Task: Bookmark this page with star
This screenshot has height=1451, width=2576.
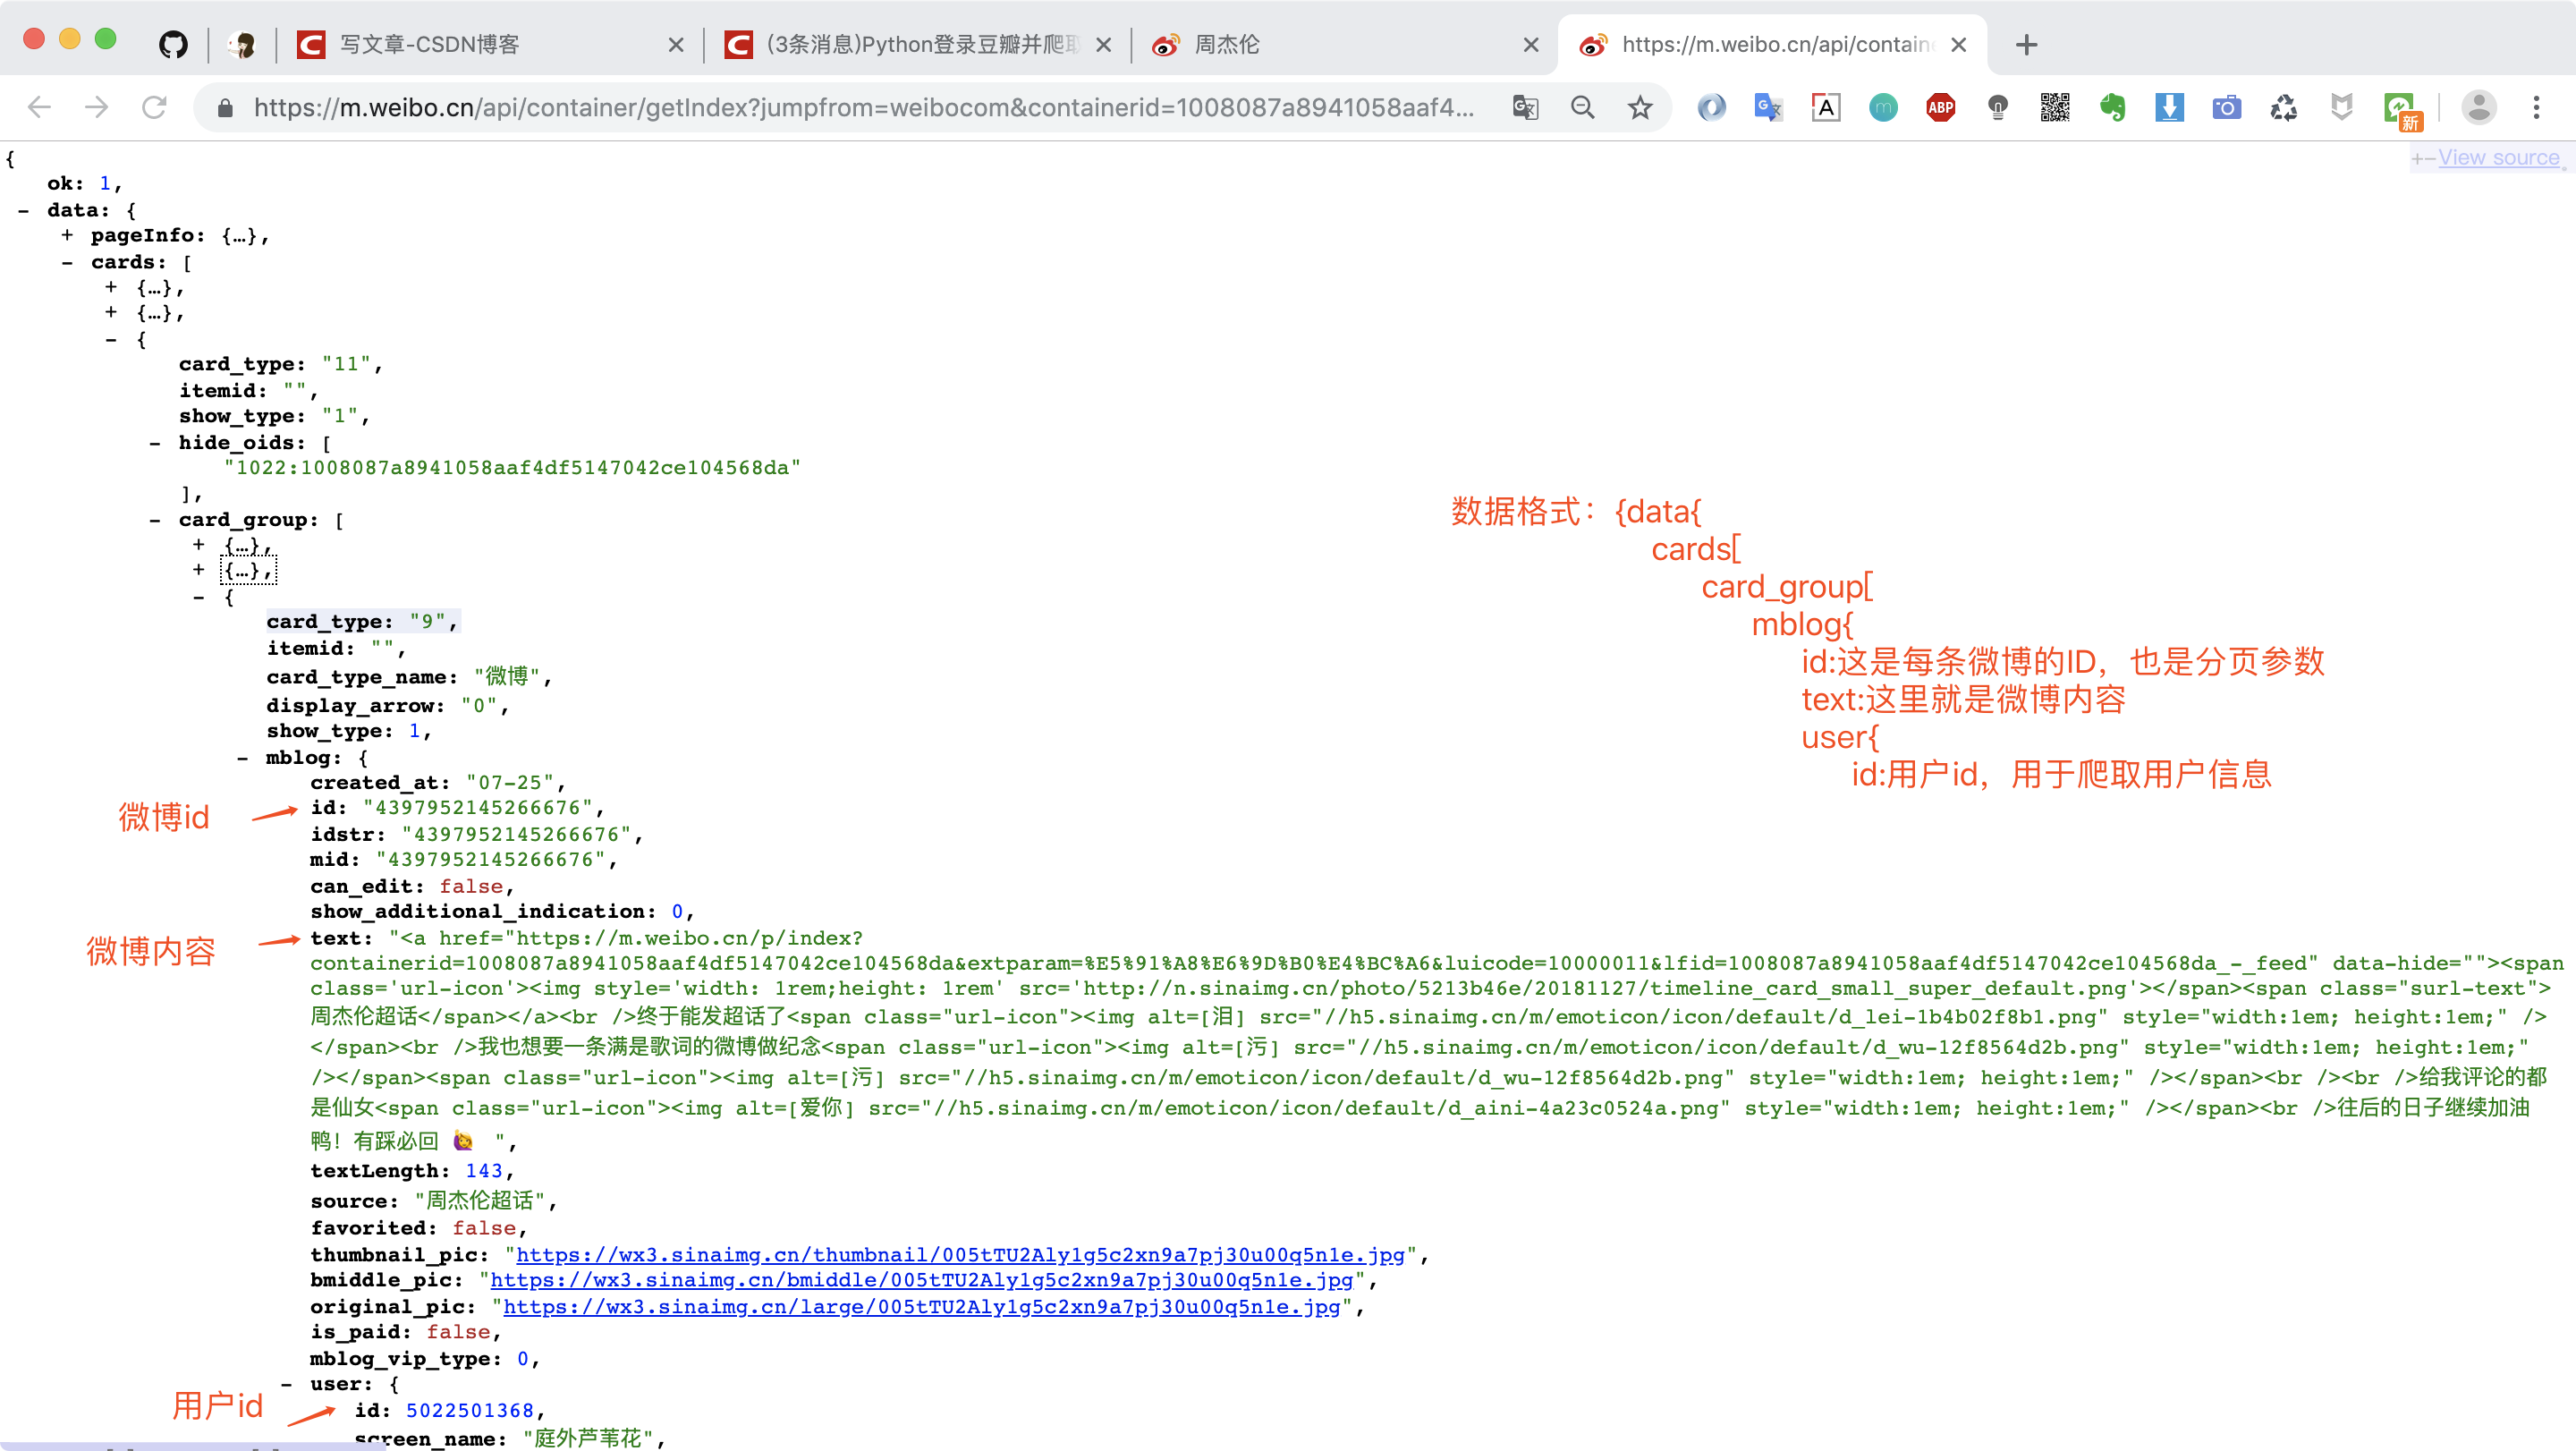Action: click(1640, 107)
